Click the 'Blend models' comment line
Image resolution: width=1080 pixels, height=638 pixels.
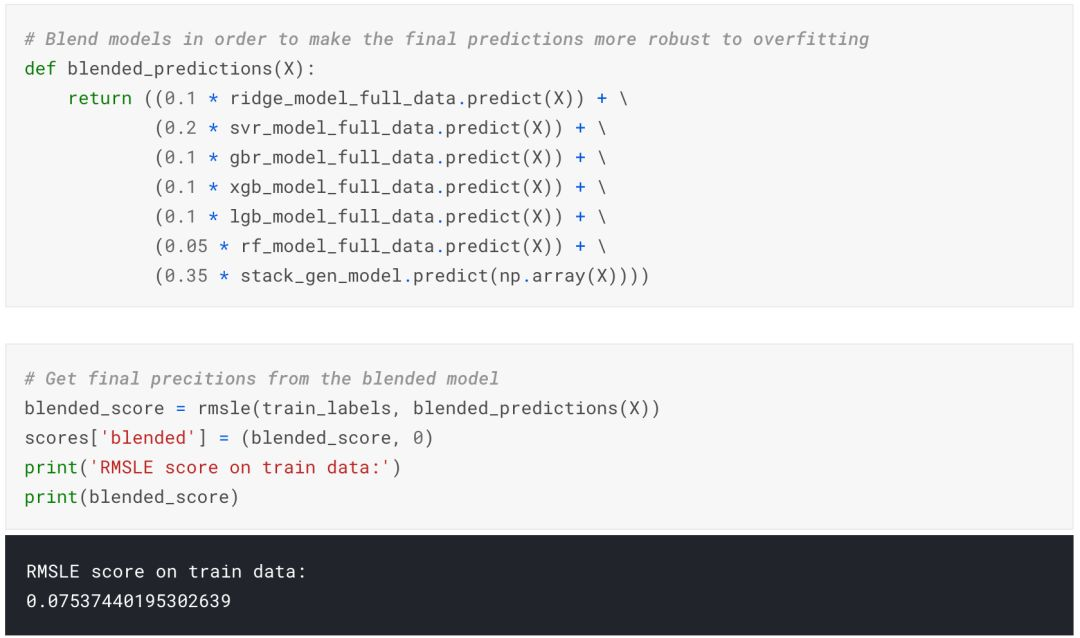[x=447, y=39]
